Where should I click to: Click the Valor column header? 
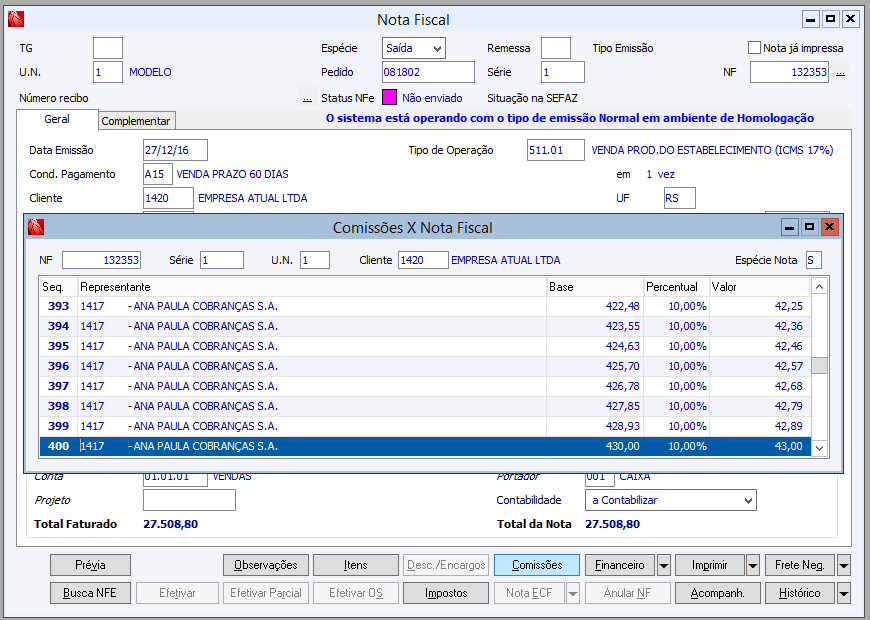coord(760,287)
